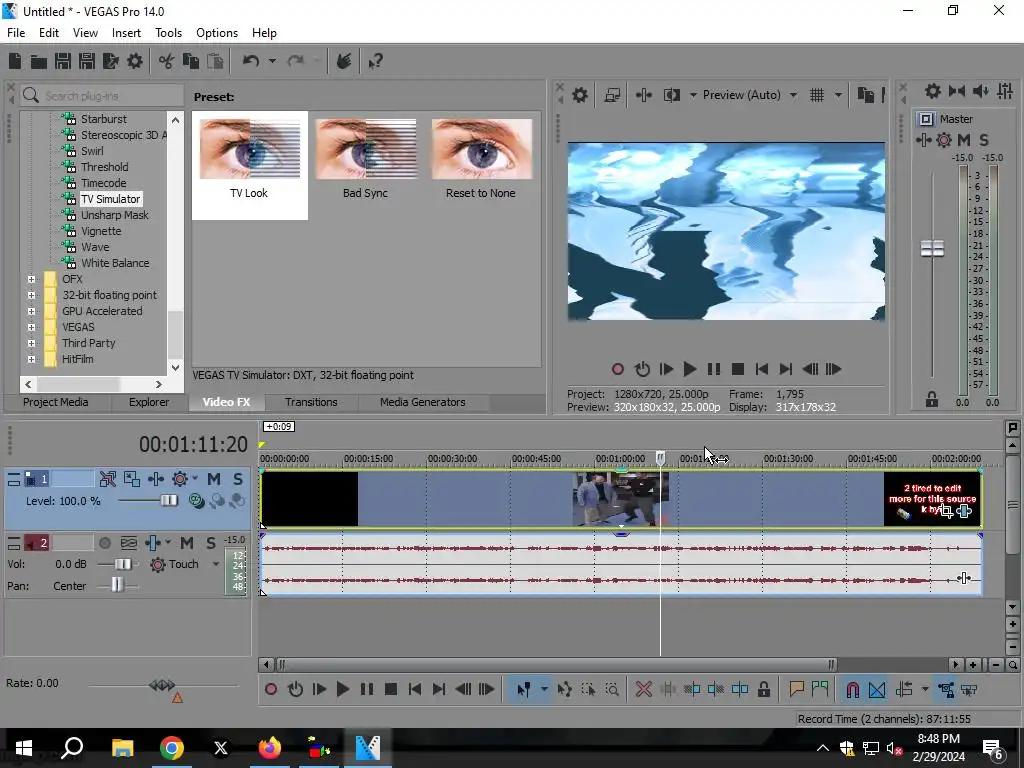Play timeline from bottom transport bar
The image size is (1024, 768).
point(343,689)
